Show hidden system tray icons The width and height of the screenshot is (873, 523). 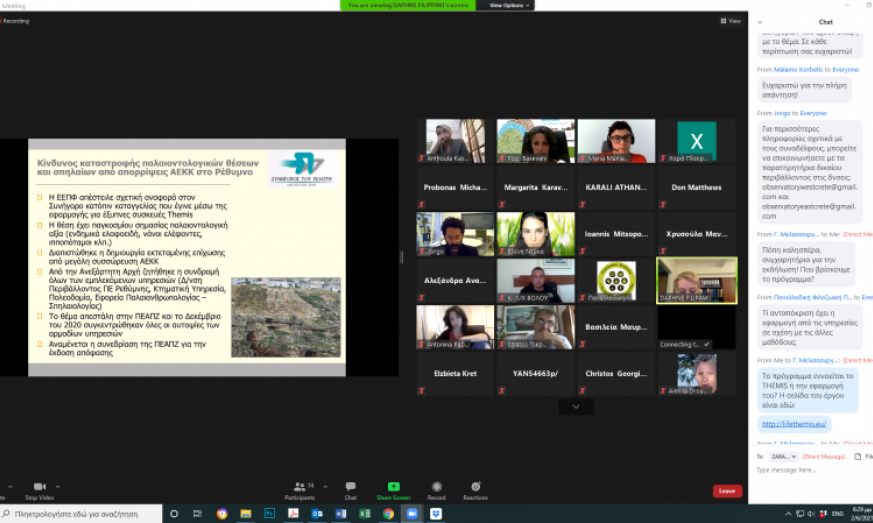[x=788, y=514]
